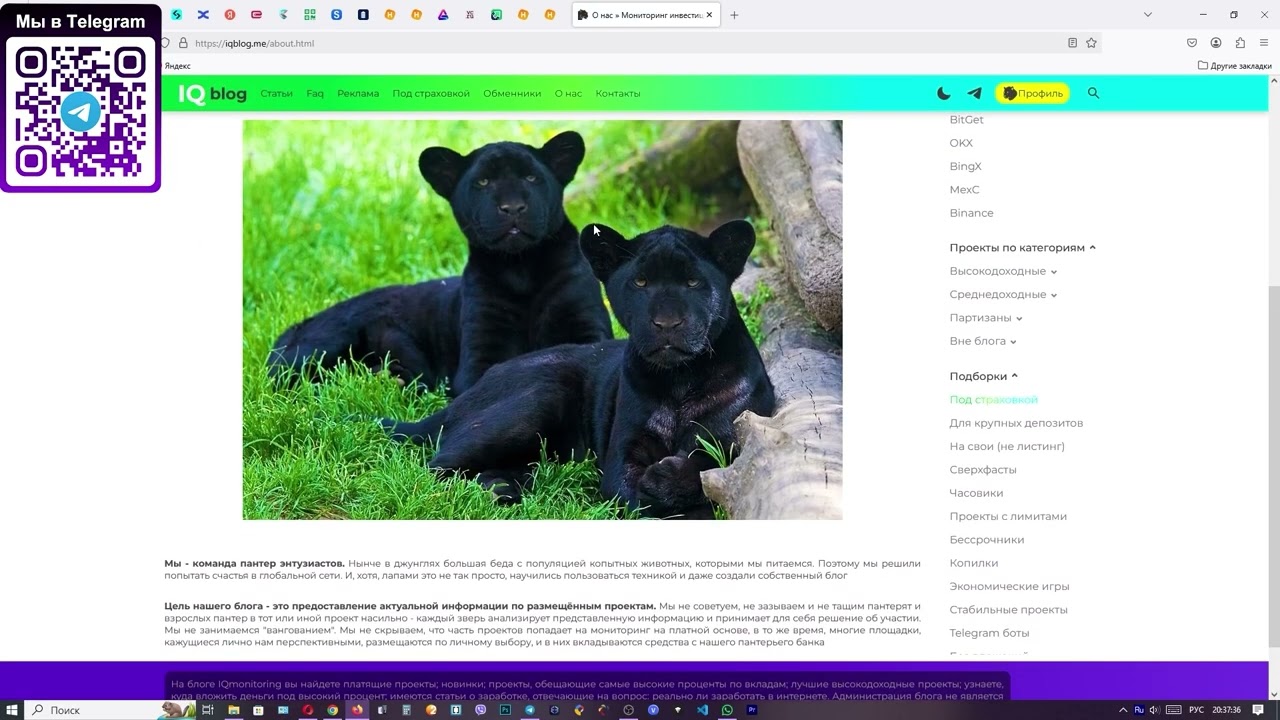Screen dimensions: 1280x720
Task: Open Premiere Pro from the taskbar
Action: point(752,710)
